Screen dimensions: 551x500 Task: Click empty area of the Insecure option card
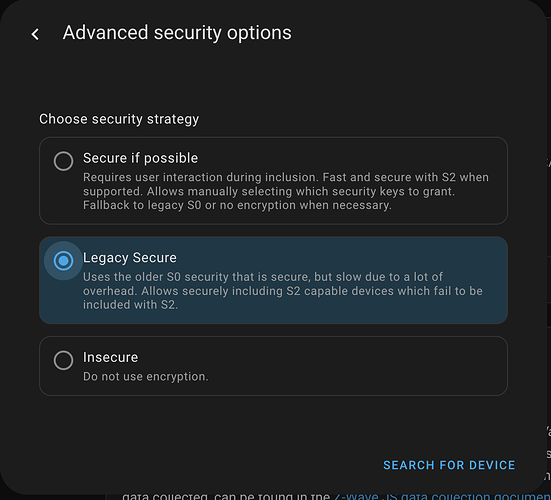click(x=351, y=366)
